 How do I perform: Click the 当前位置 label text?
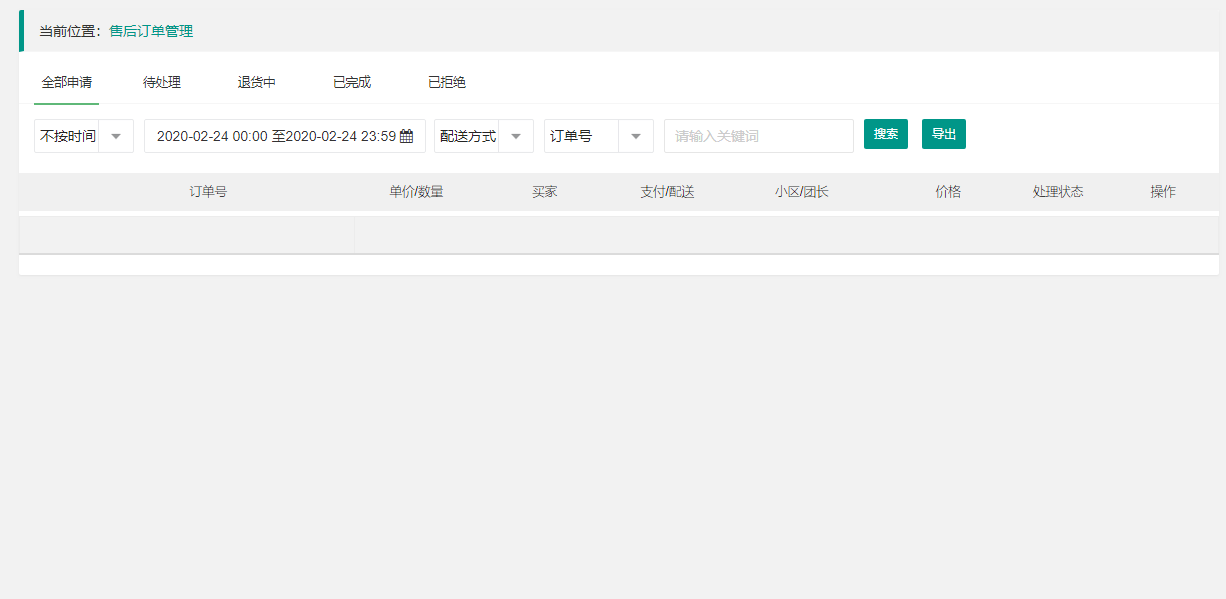(x=70, y=31)
